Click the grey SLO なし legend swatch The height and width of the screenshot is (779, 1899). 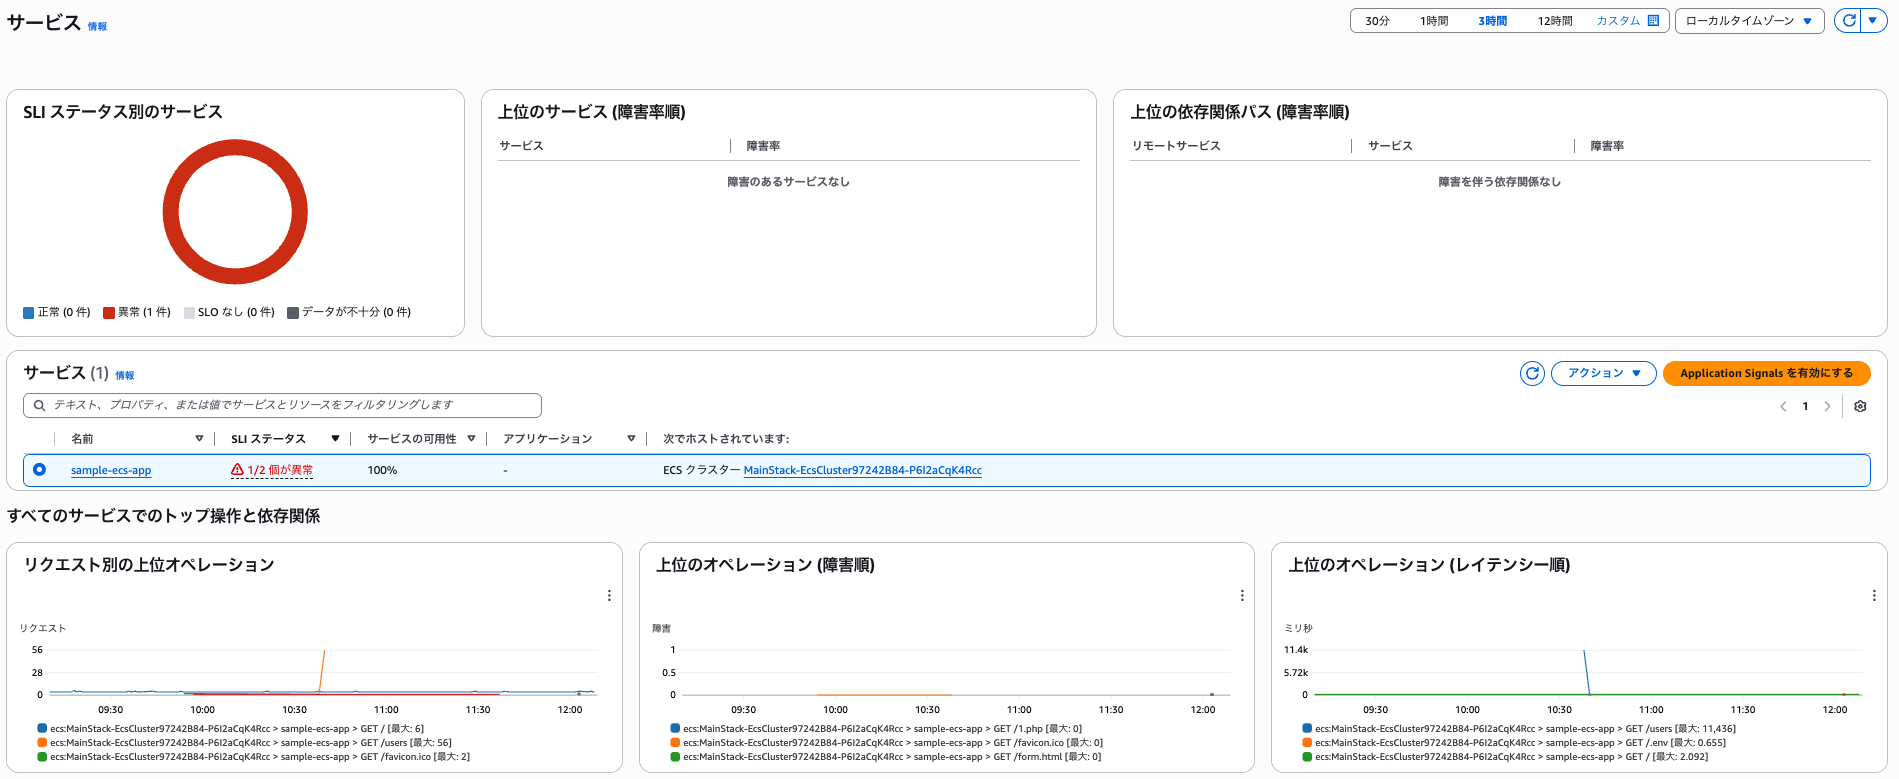coord(190,313)
